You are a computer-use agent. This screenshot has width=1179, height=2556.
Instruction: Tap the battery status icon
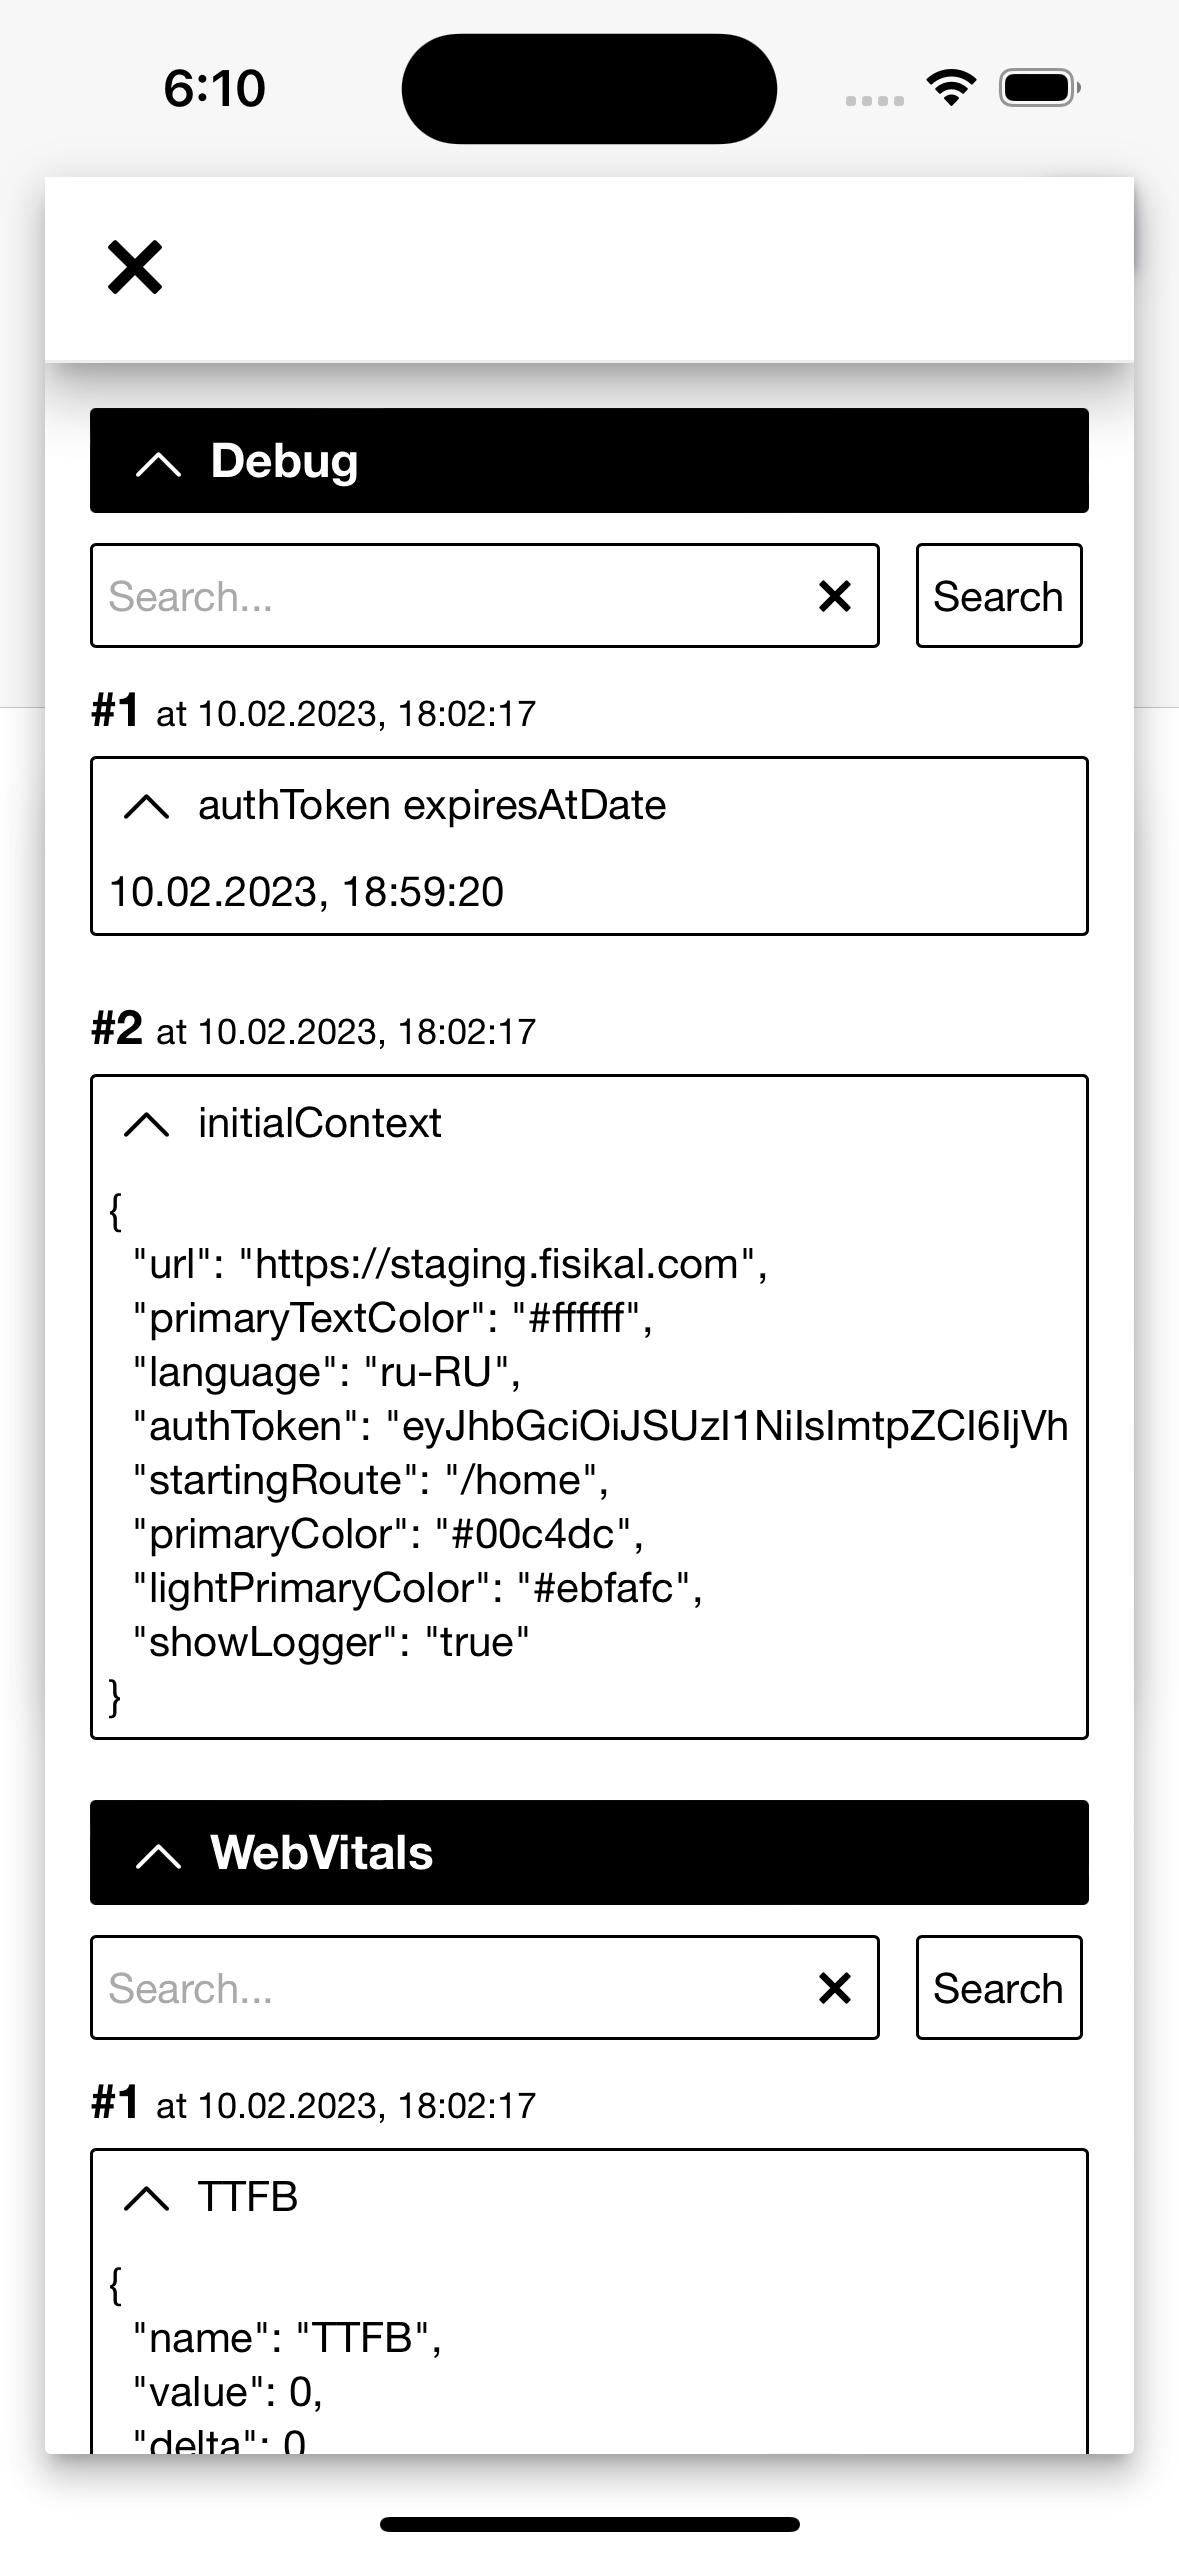(x=1040, y=88)
